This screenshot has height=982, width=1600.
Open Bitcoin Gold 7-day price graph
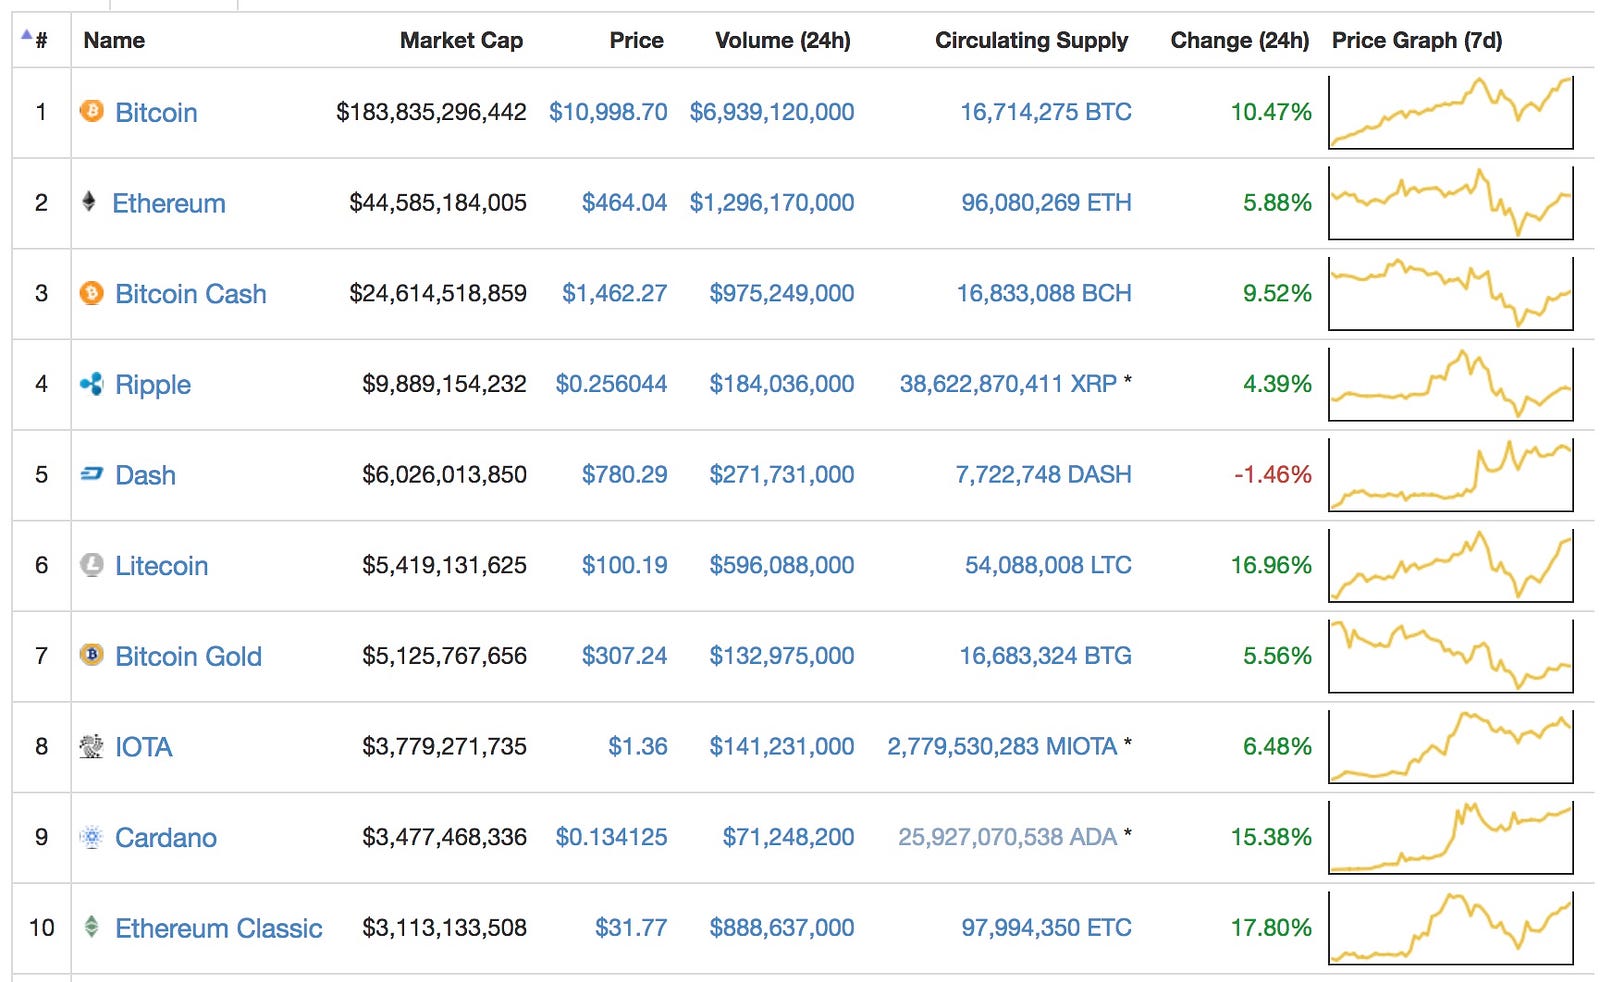click(x=1451, y=656)
